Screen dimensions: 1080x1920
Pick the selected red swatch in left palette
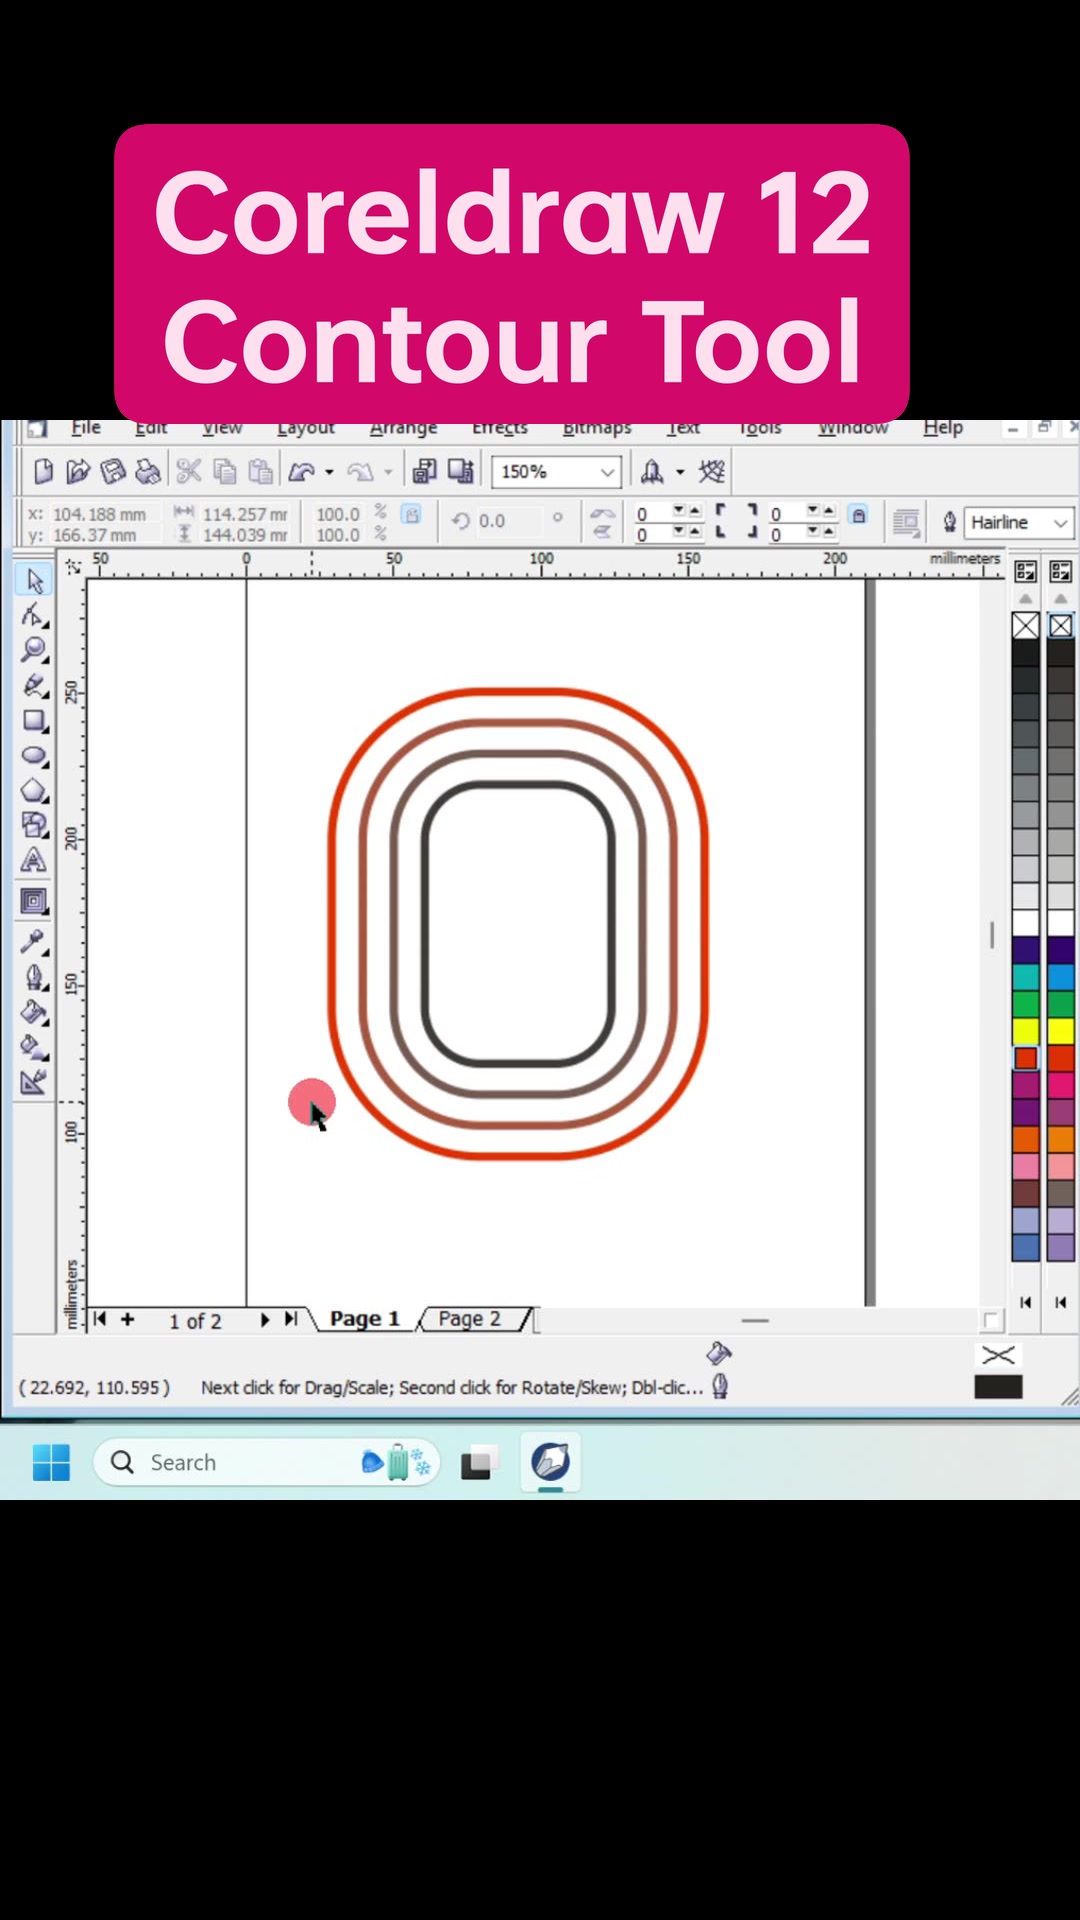point(1026,1058)
